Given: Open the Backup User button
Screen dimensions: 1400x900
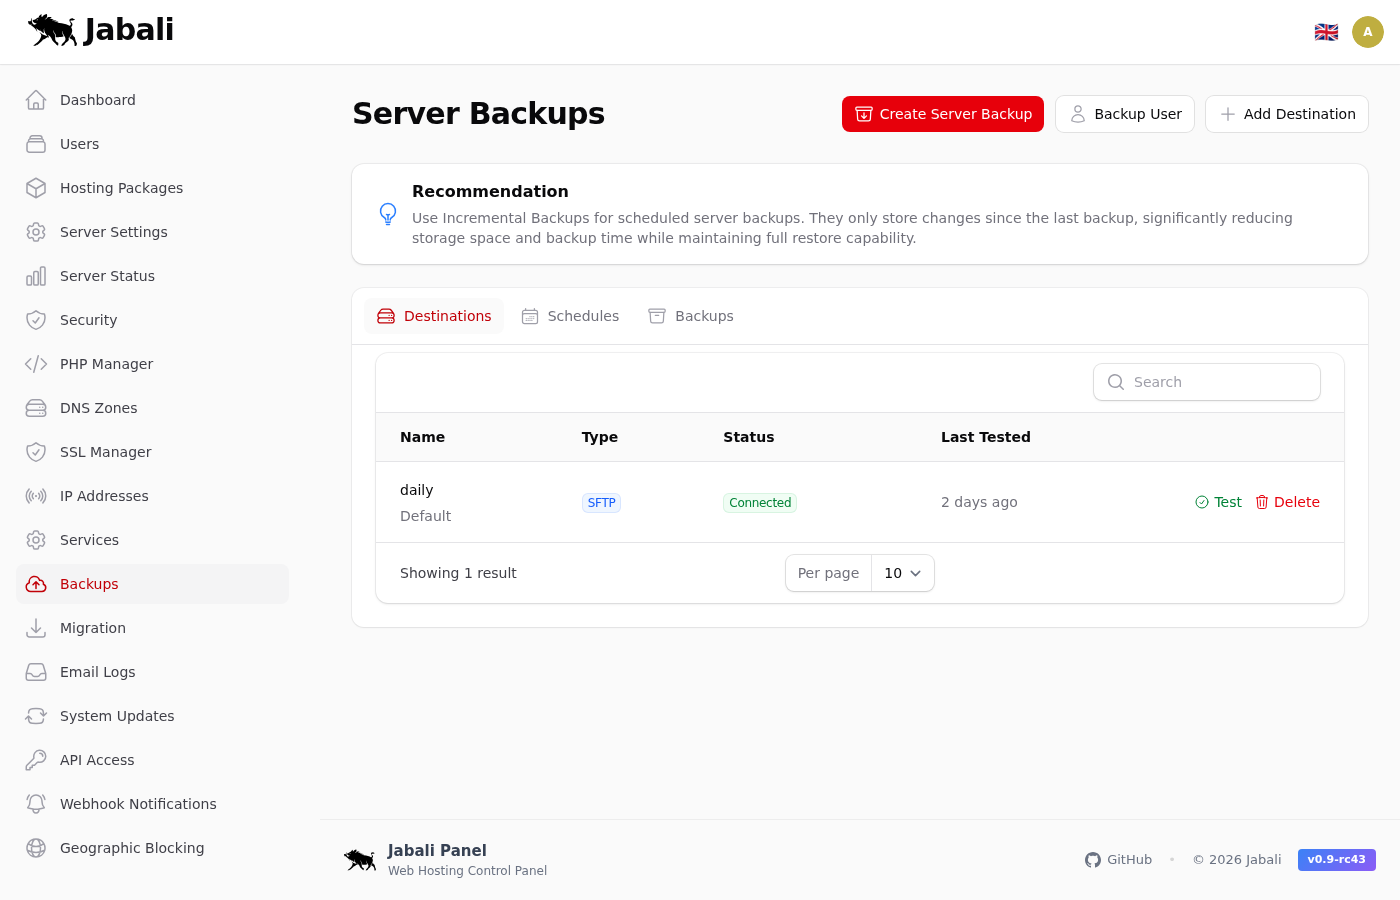Looking at the screenshot, I should [x=1124, y=114].
